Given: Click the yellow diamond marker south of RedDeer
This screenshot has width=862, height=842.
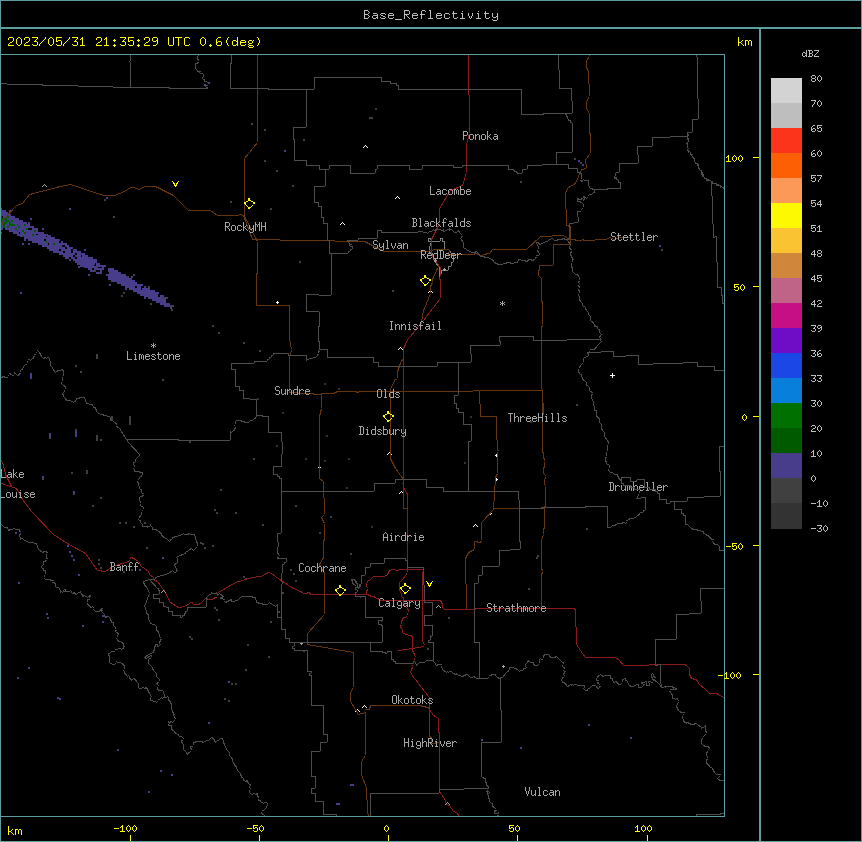Looking at the screenshot, I should click(426, 281).
